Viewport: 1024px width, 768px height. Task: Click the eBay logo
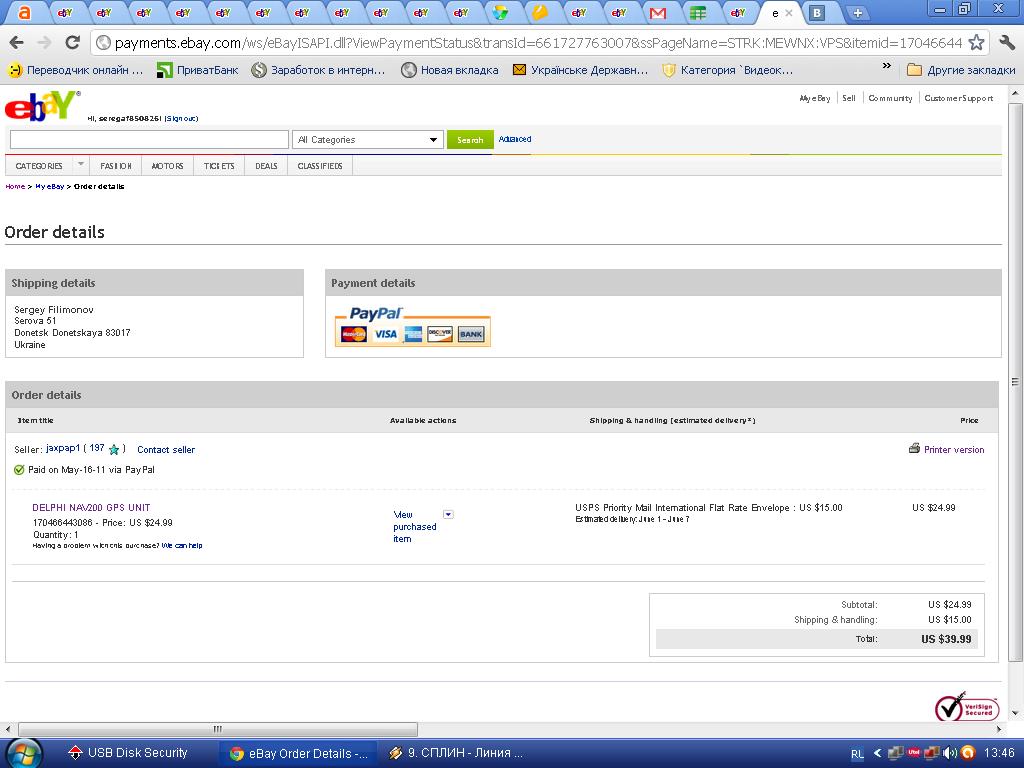tap(42, 106)
